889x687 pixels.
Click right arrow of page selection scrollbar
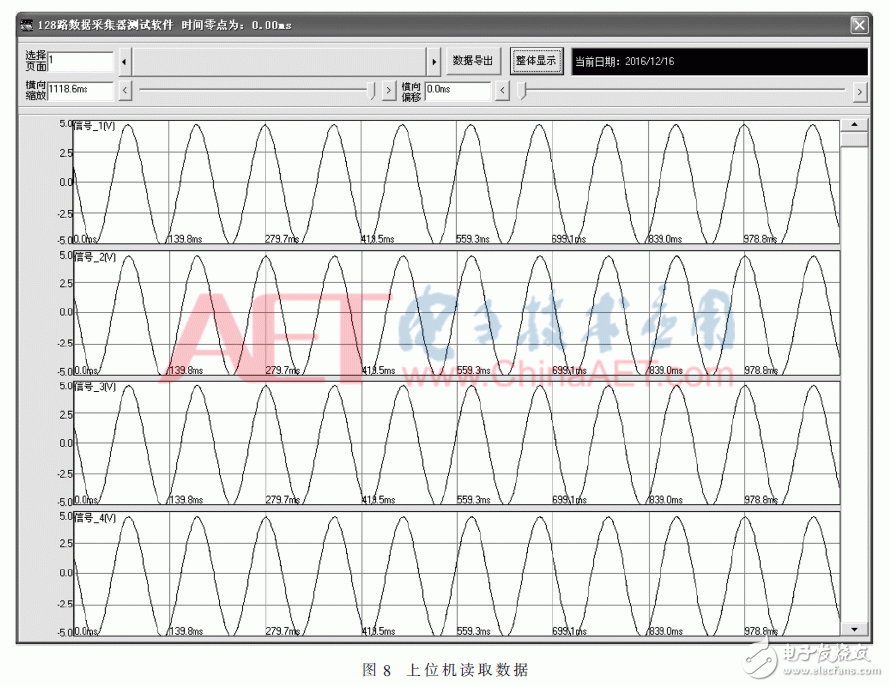pyautogui.click(x=435, y=61)
